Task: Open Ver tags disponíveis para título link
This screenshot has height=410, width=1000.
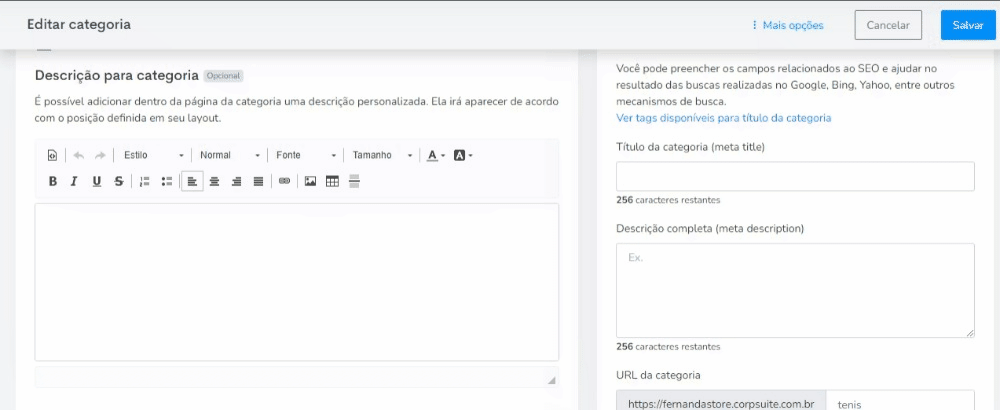Action: point(723,118)
